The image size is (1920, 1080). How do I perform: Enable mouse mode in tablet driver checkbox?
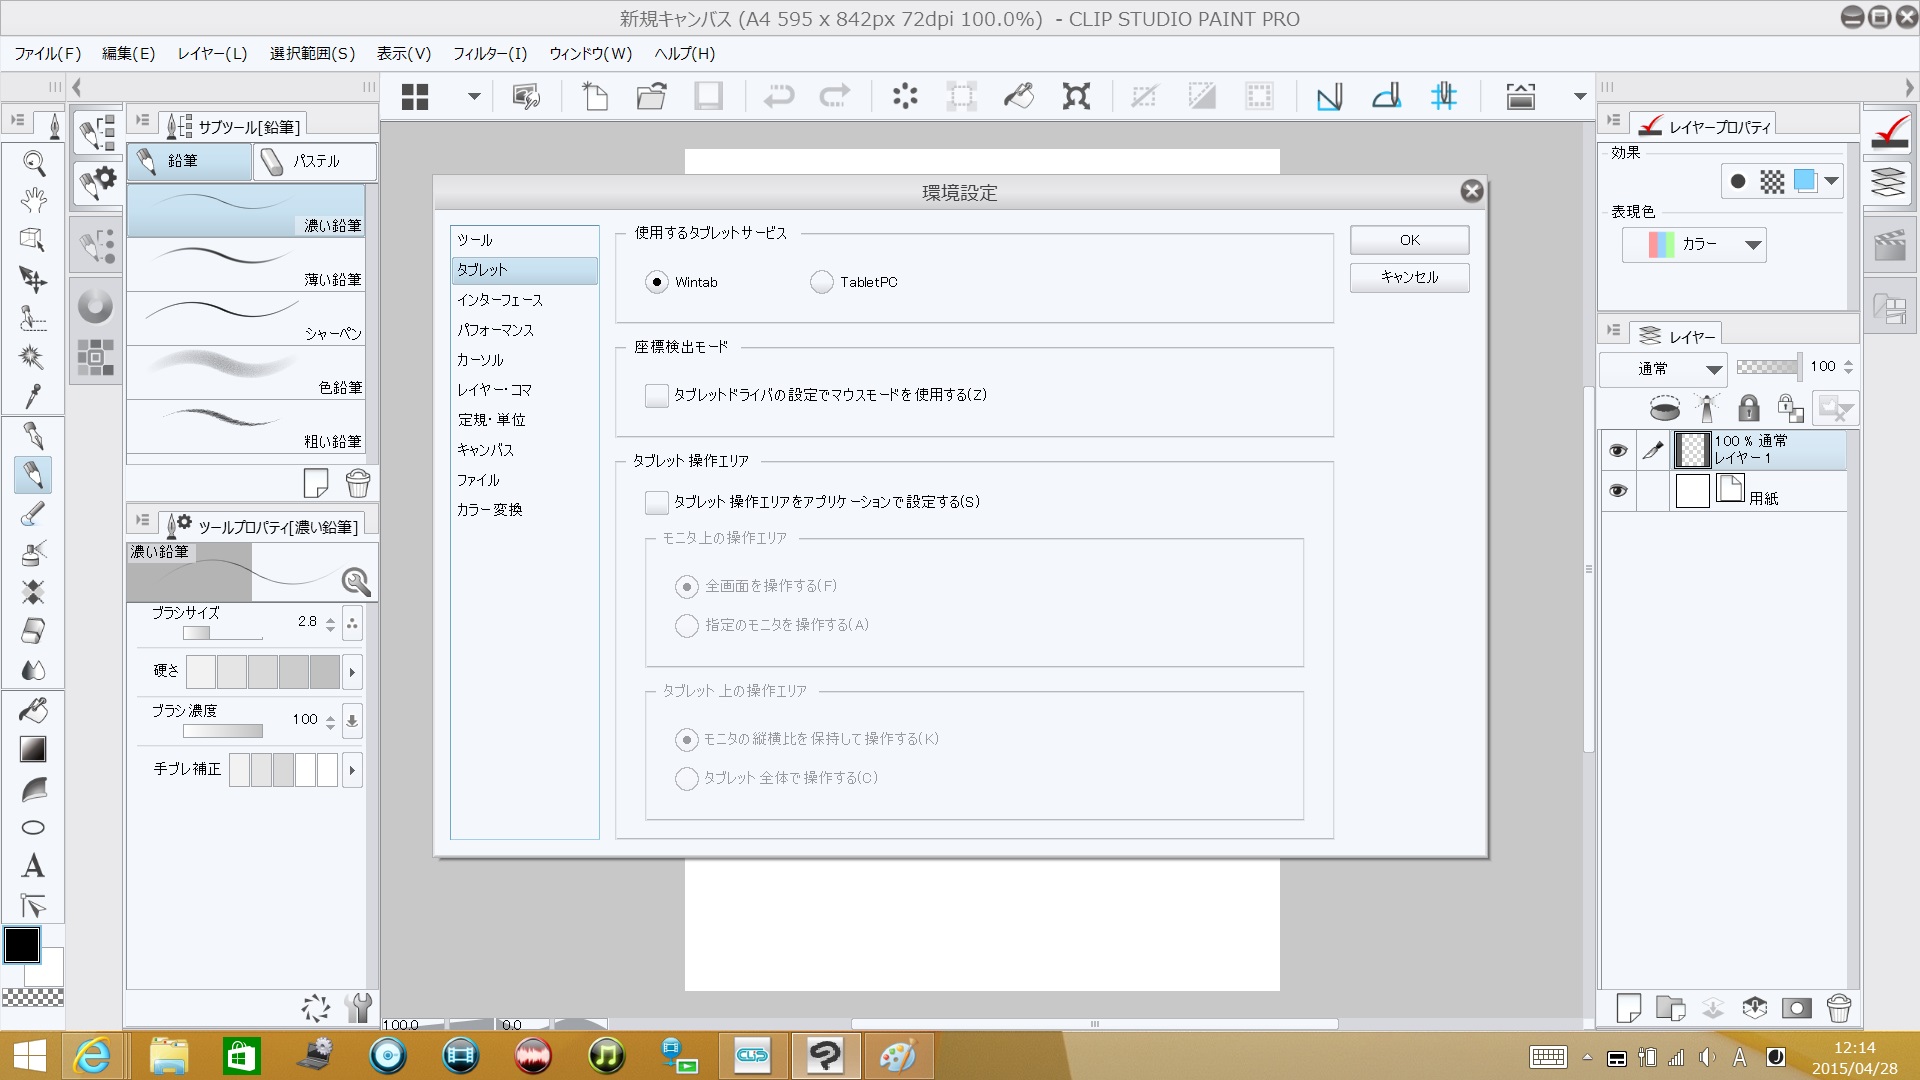click(x=657, y=395)
